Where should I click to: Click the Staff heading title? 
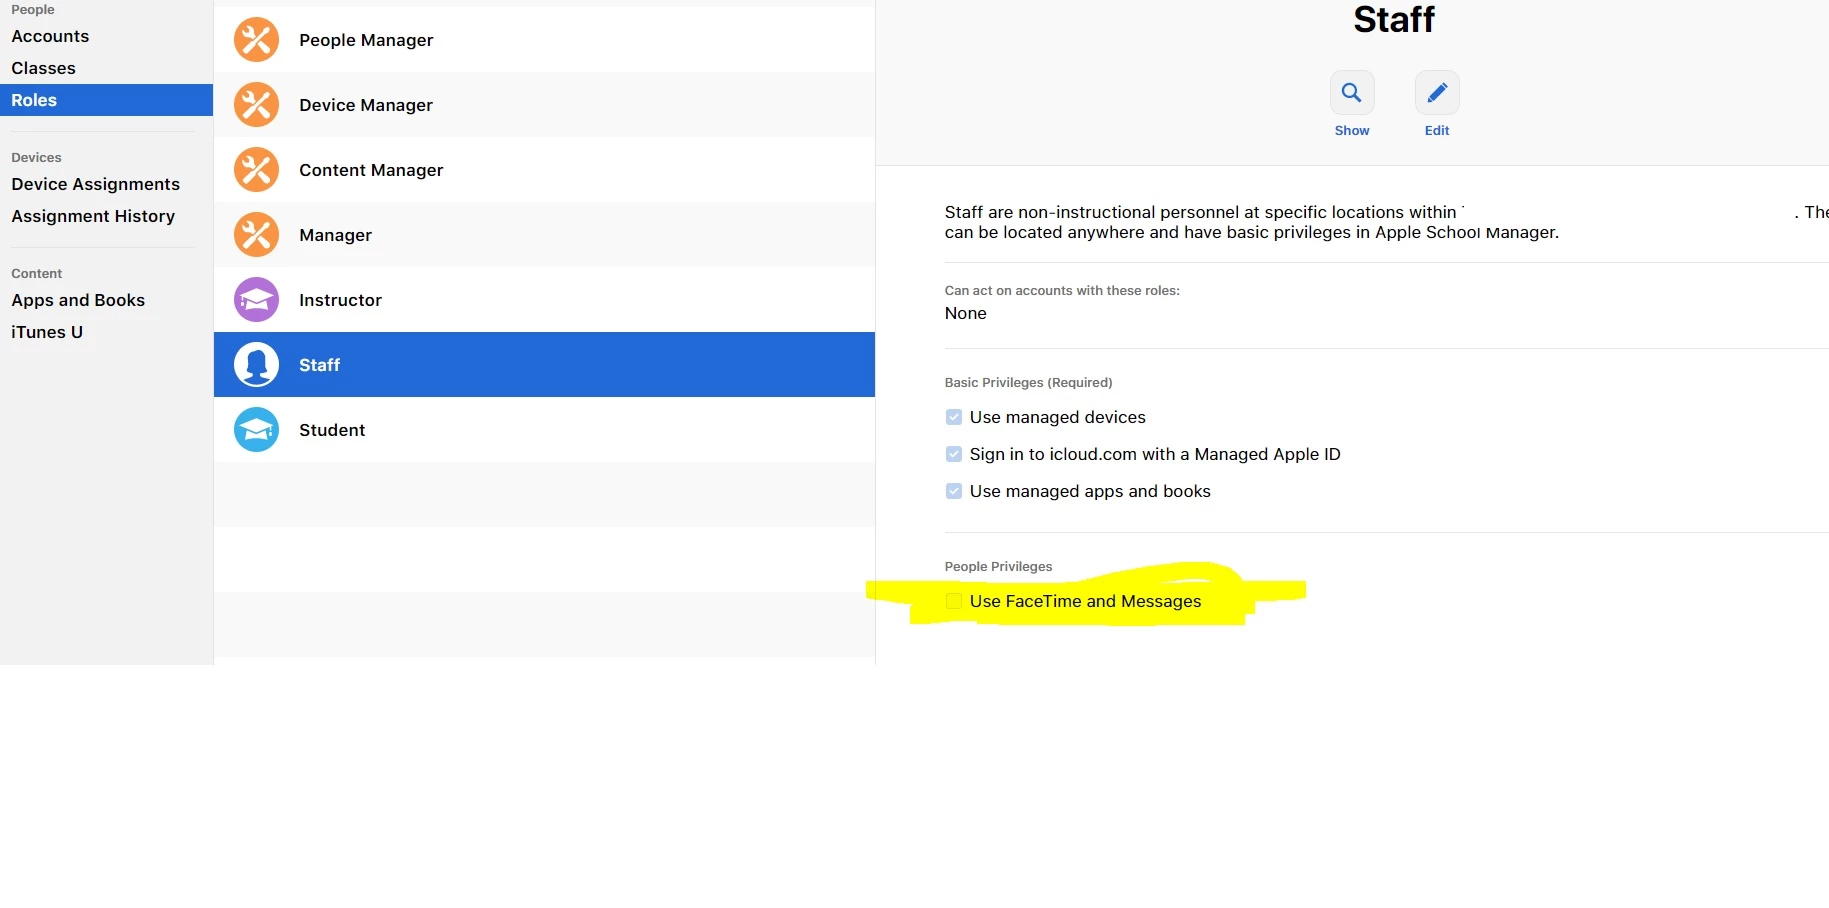[1394, 19]
